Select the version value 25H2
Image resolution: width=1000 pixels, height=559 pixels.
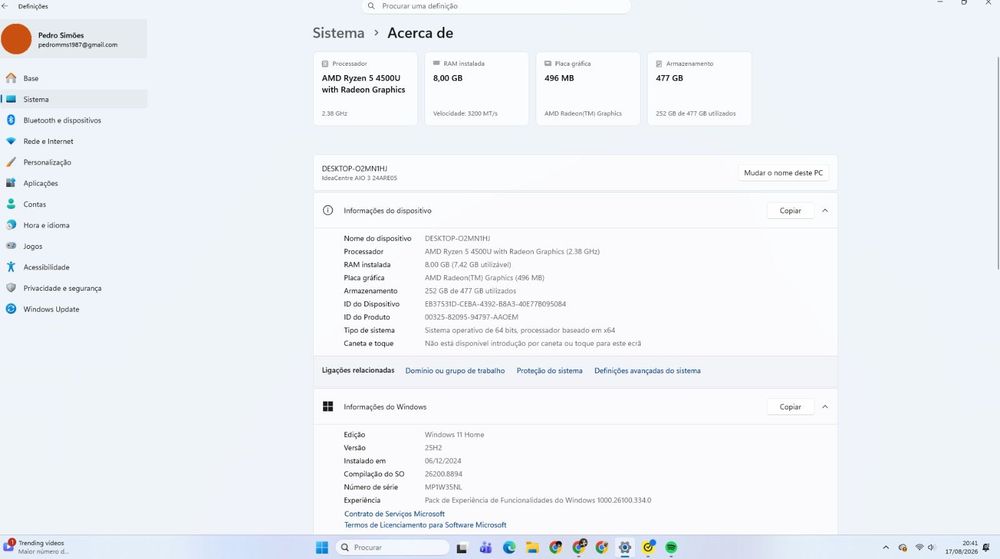coord(434,448)
